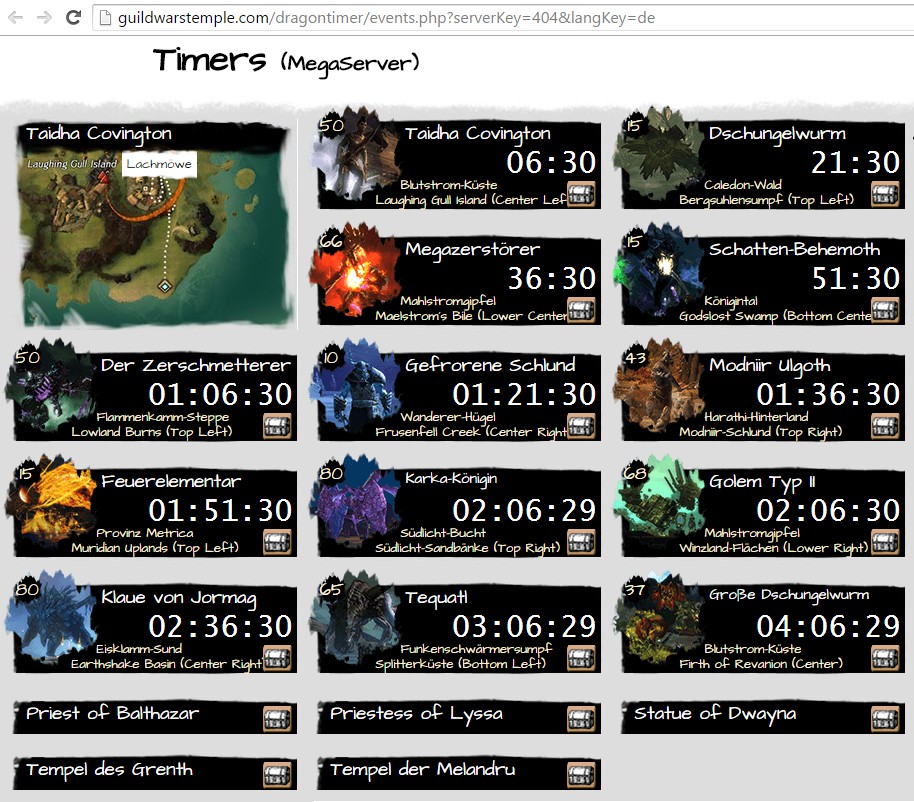The image size is (914, 802).
Task: Reload the page with the refresh icon
Action: [73, 17]
